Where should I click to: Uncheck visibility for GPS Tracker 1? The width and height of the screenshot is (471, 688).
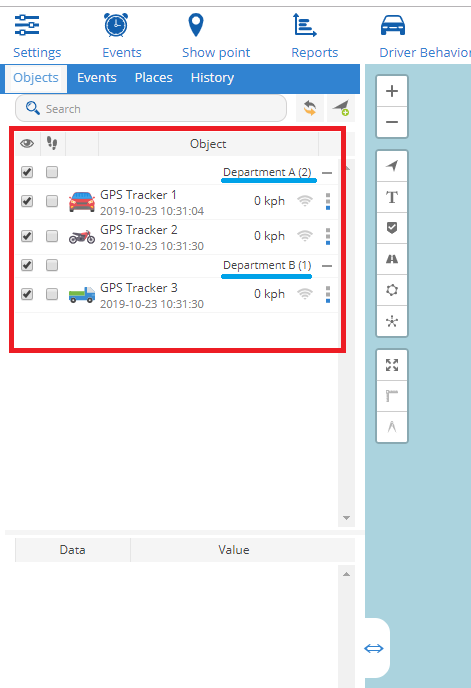pos(27,201)
